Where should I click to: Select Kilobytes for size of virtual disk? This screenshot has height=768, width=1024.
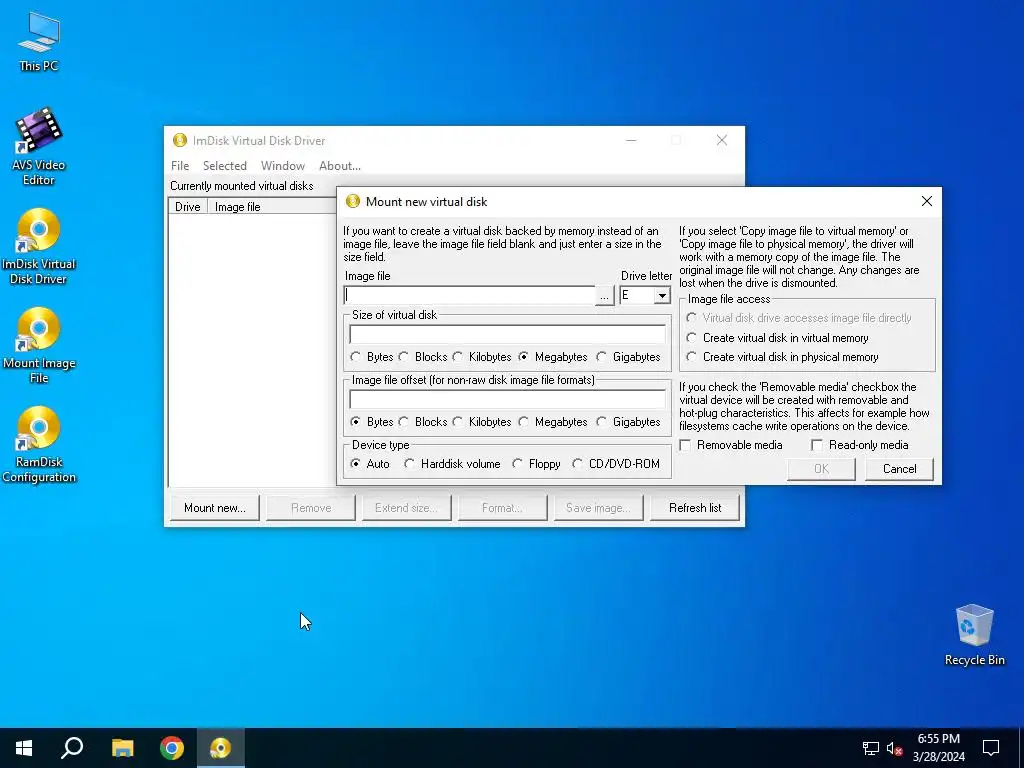pyautogui.click(x=458, y=357)
